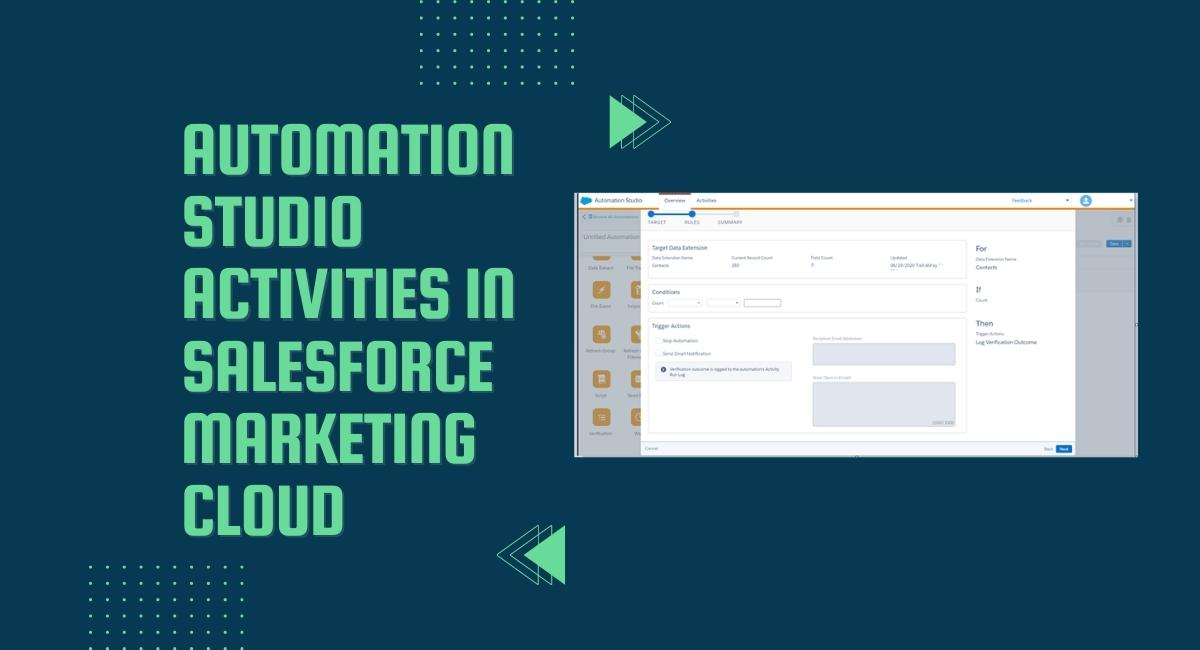Click the Salesforce cloud logo
This screenshot has height=650, width=1200.
586,201
